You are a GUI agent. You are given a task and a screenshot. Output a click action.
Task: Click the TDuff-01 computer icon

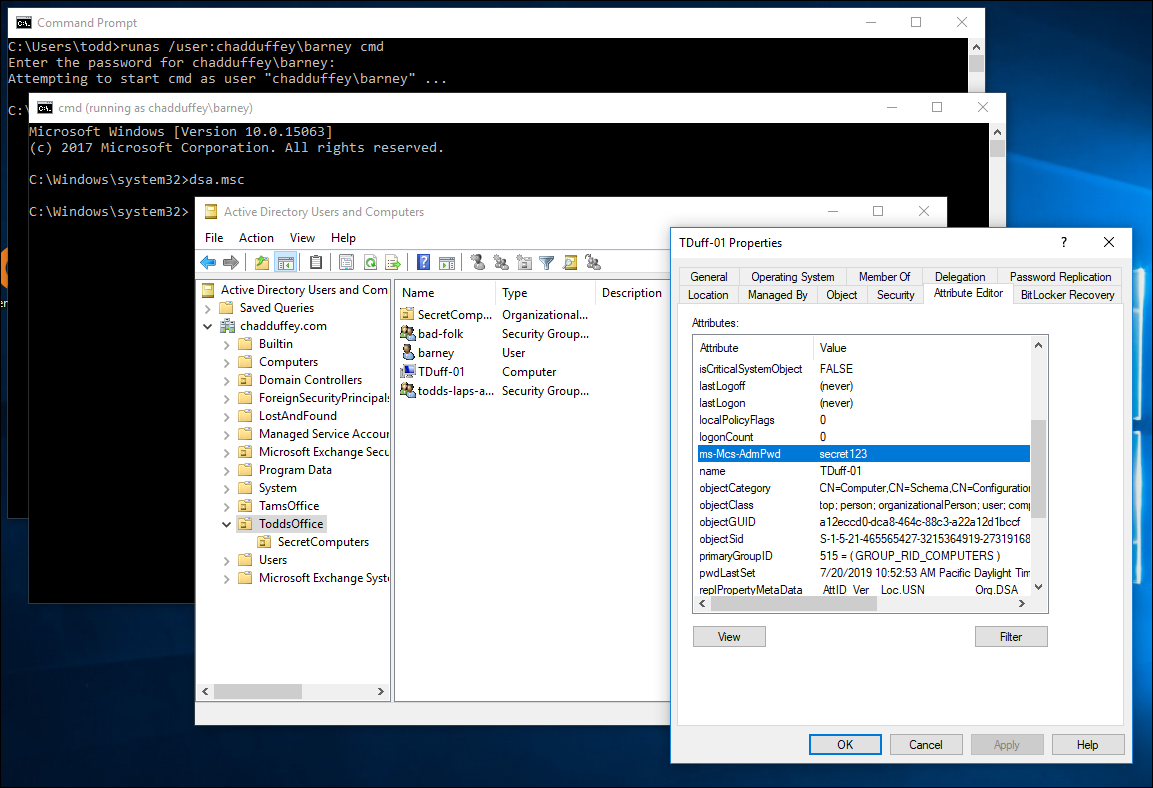[407, 372]
